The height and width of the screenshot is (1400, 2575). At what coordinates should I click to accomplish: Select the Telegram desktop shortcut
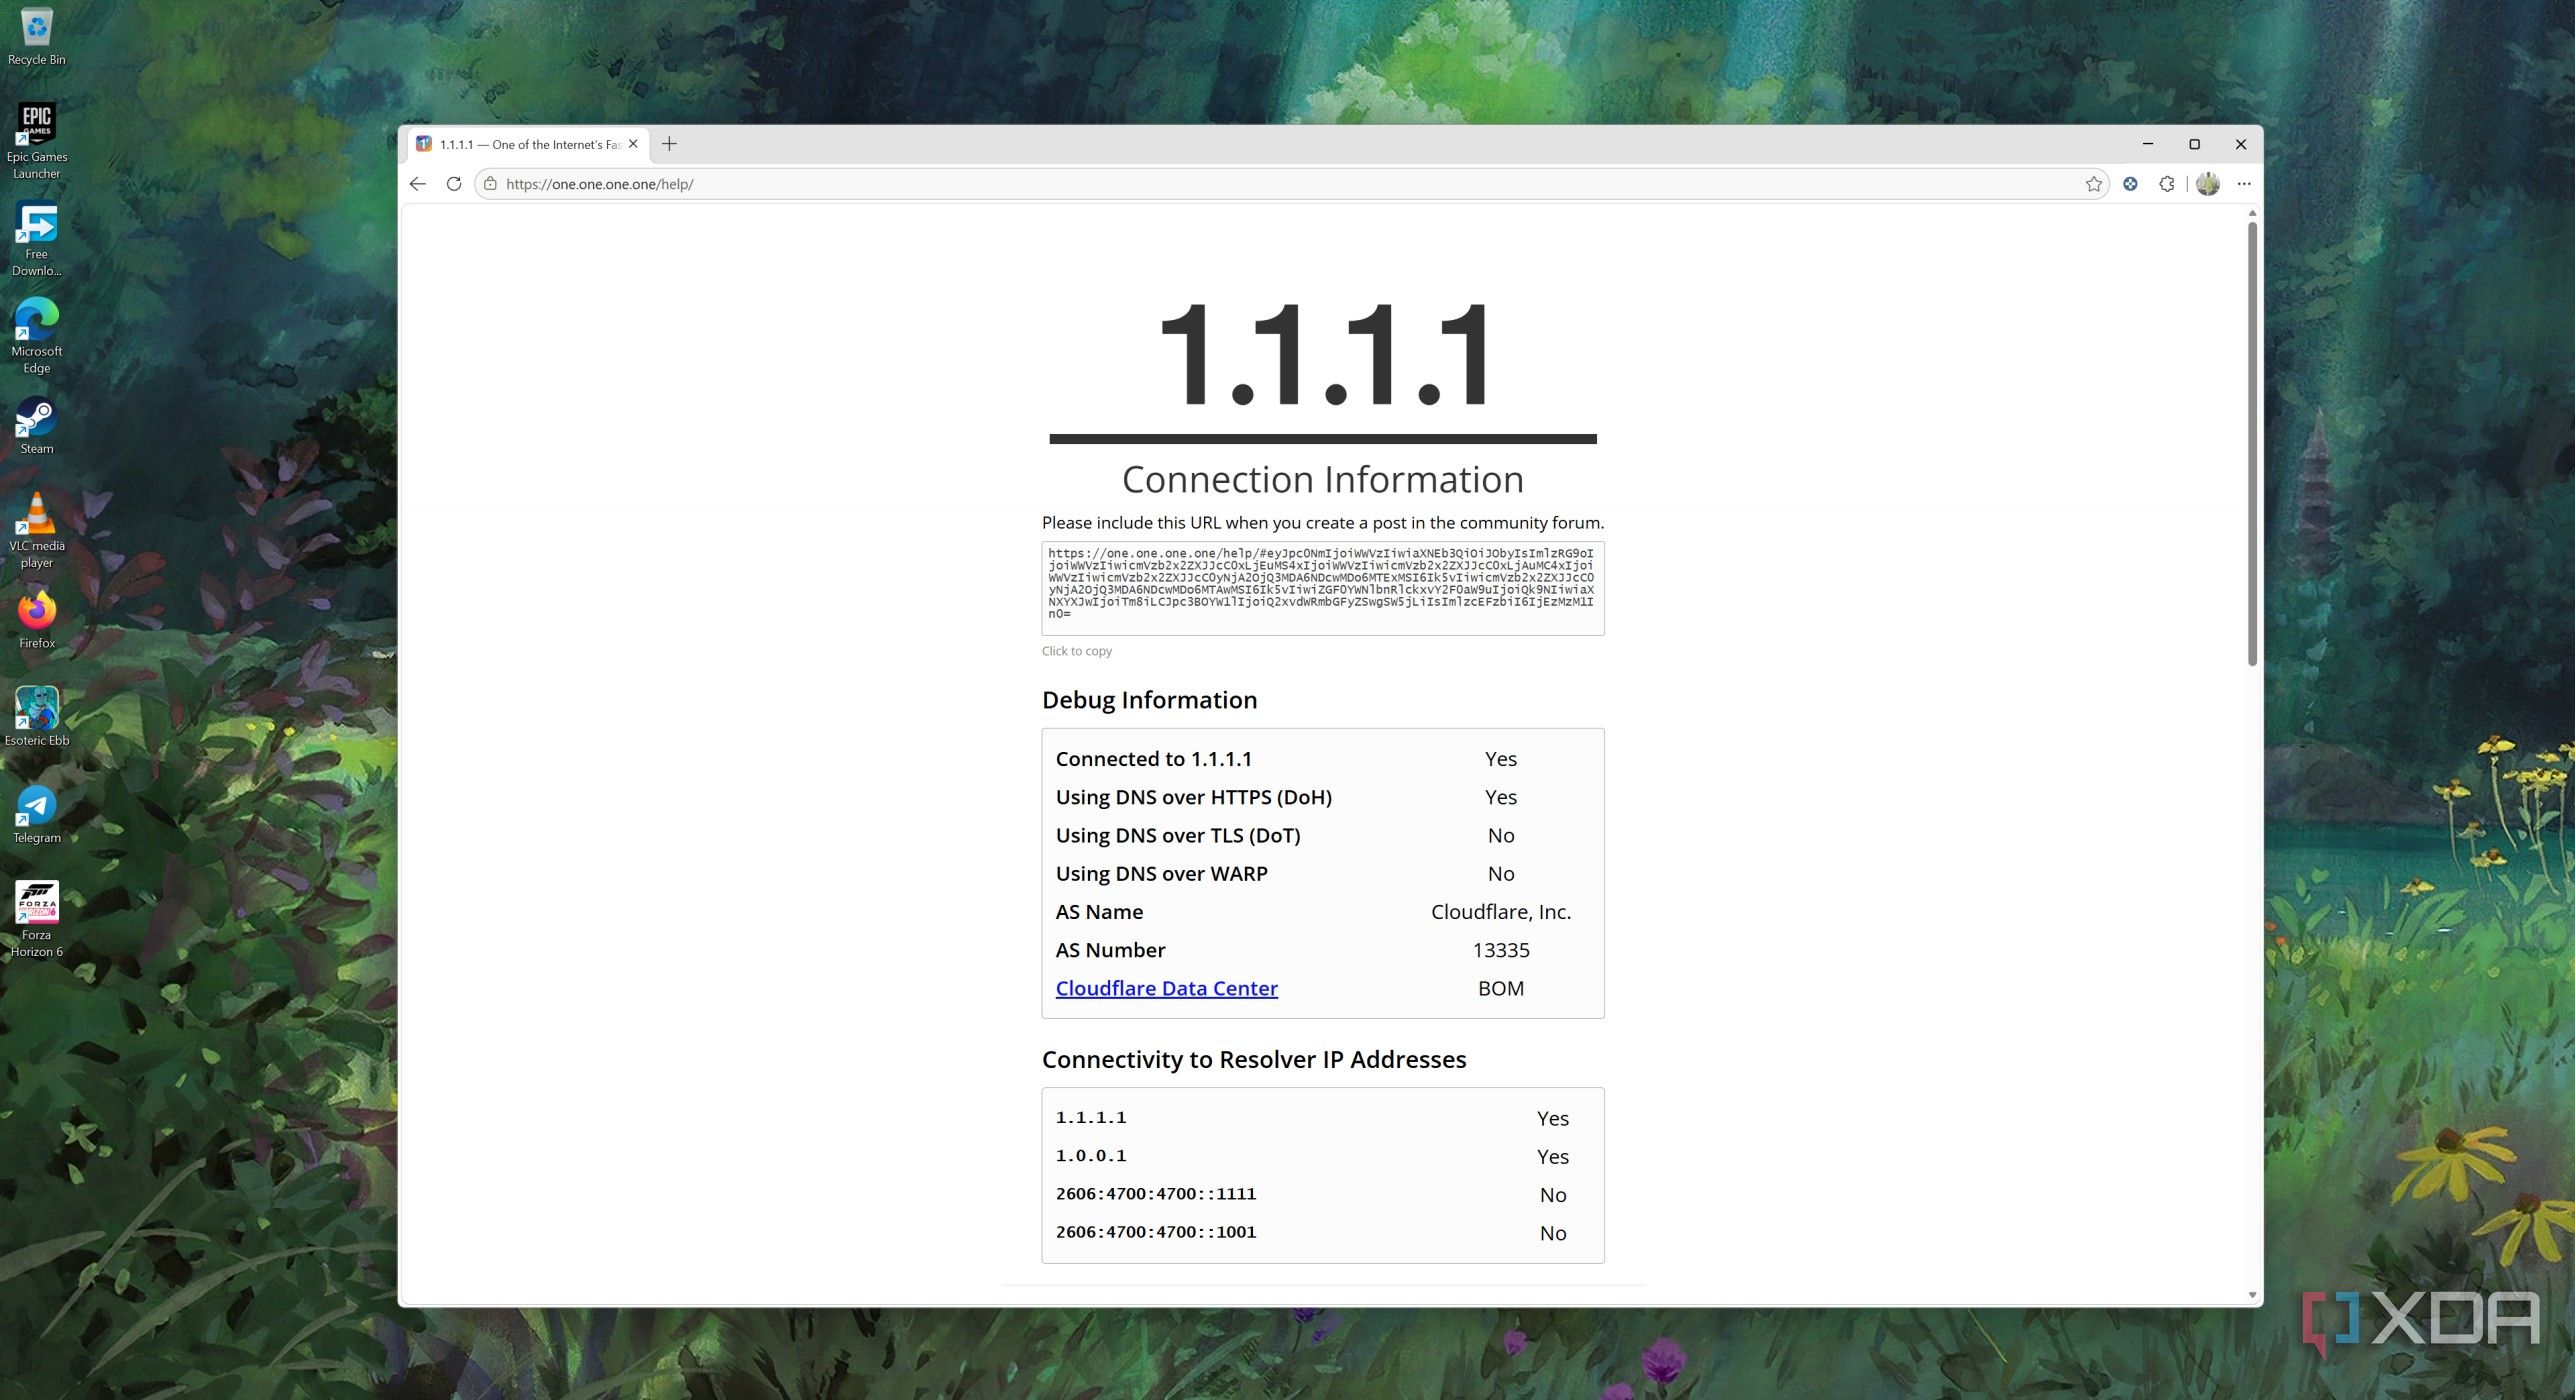pos(37,814)
